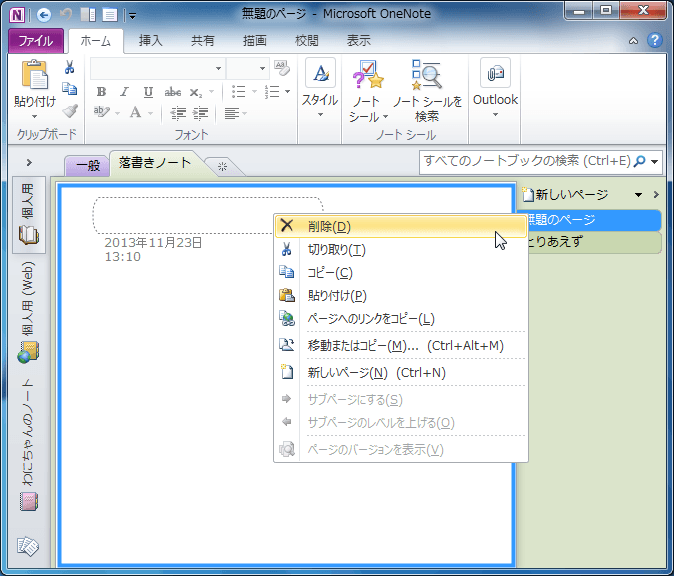The height and width of the screenshot is (576, 674).
Task: Choose コピー(C) from context menu
Action: [x=401, y=273]
